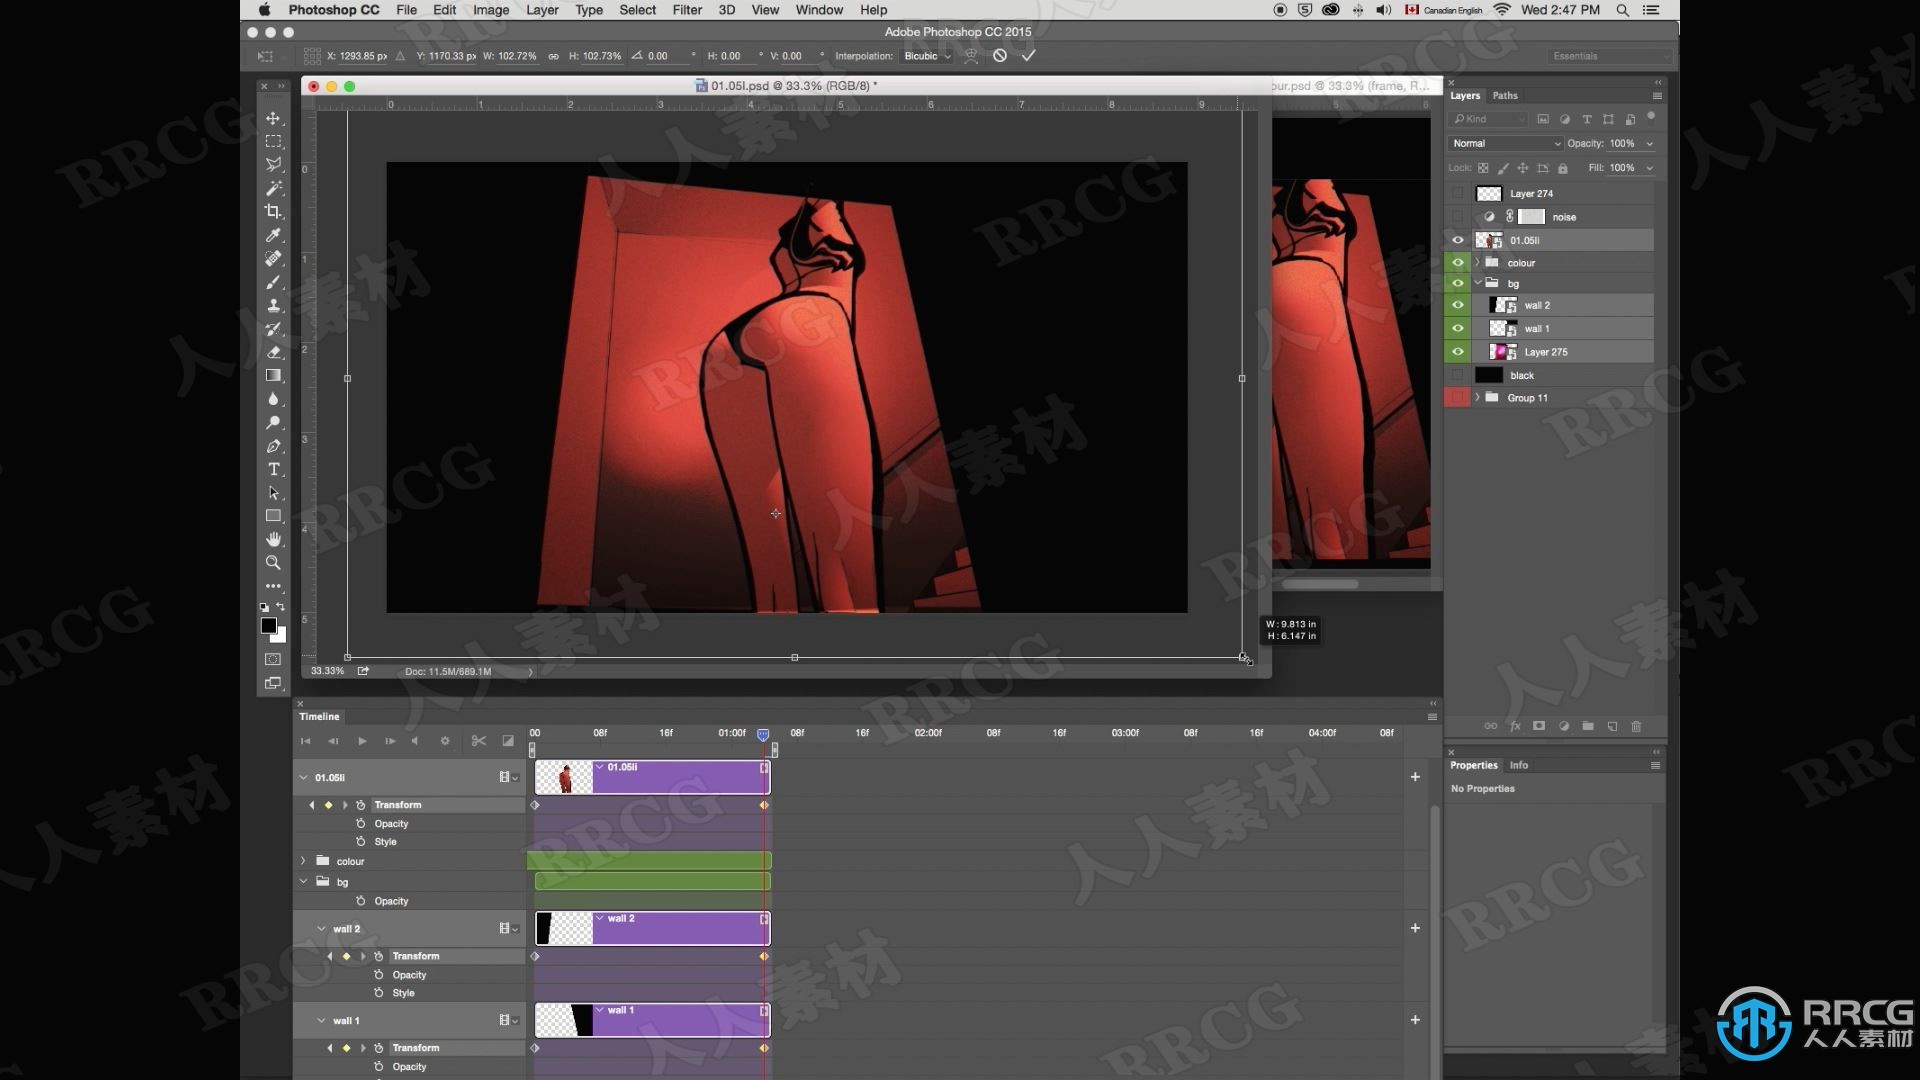Open the layer Opacity dropdown arrow
Screen dimensions: 1920x1080
click(x=1649, y=143)
